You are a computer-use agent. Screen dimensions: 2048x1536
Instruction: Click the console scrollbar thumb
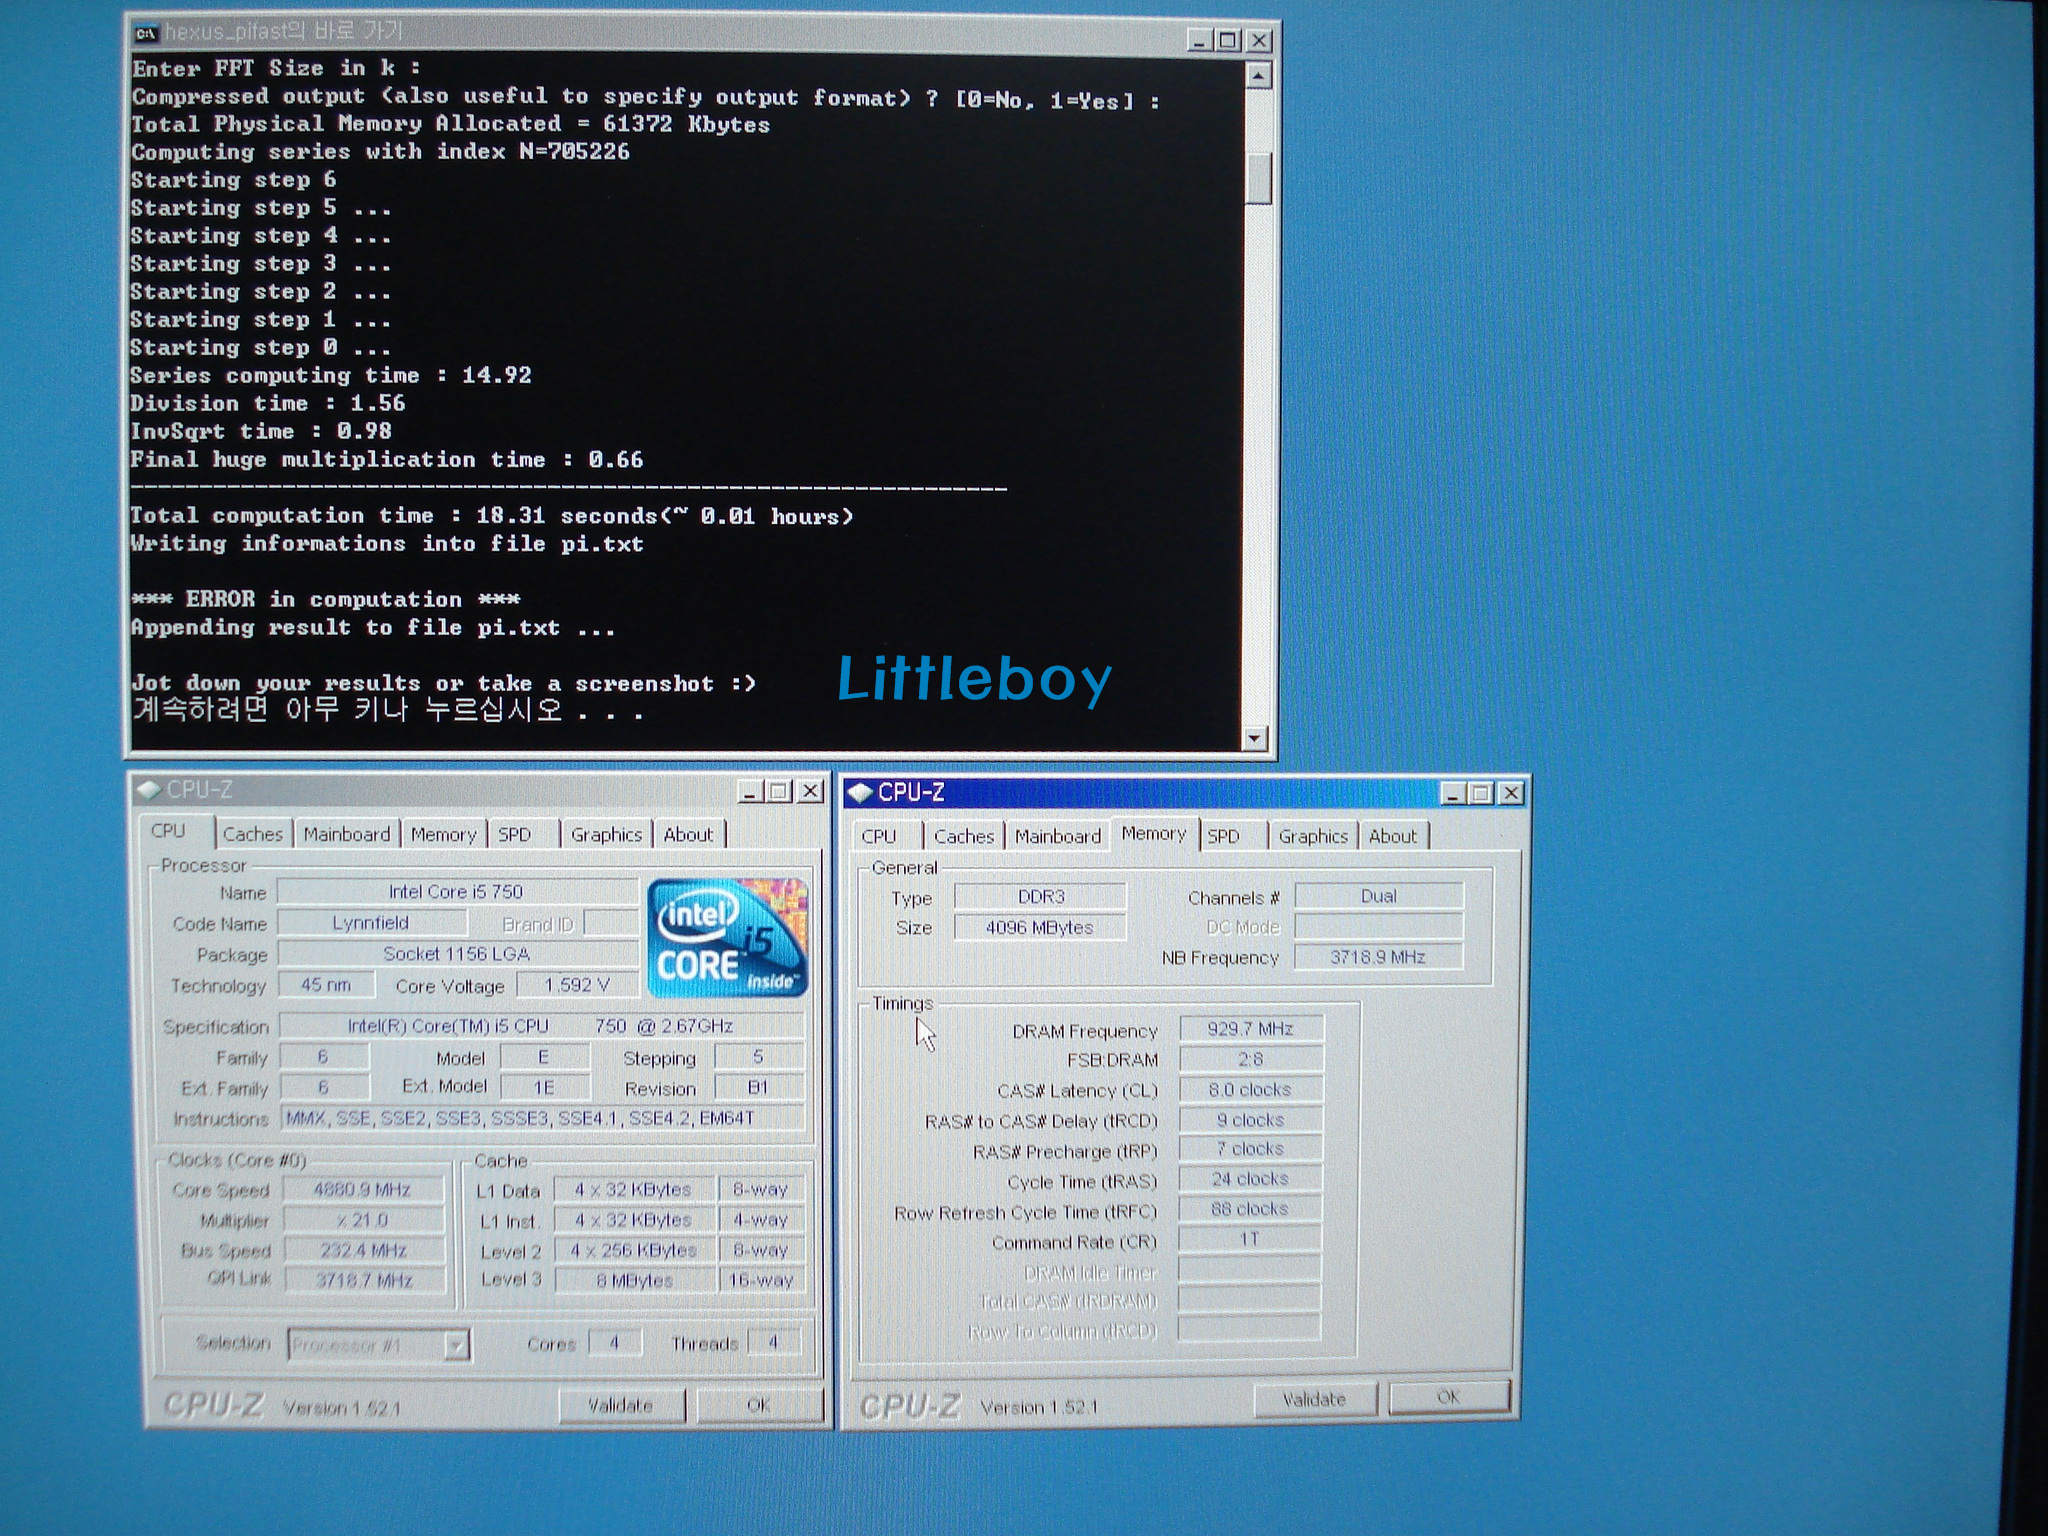[x=1258, y=178]
